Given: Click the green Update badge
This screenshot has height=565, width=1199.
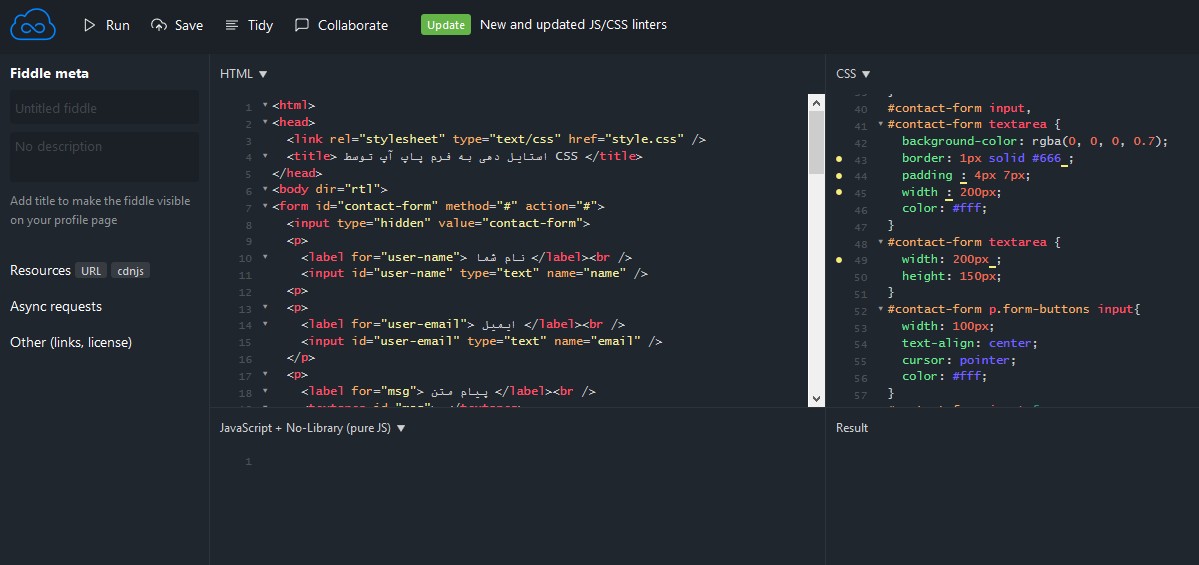Looking at the screenshot, I should click(446, 24).
